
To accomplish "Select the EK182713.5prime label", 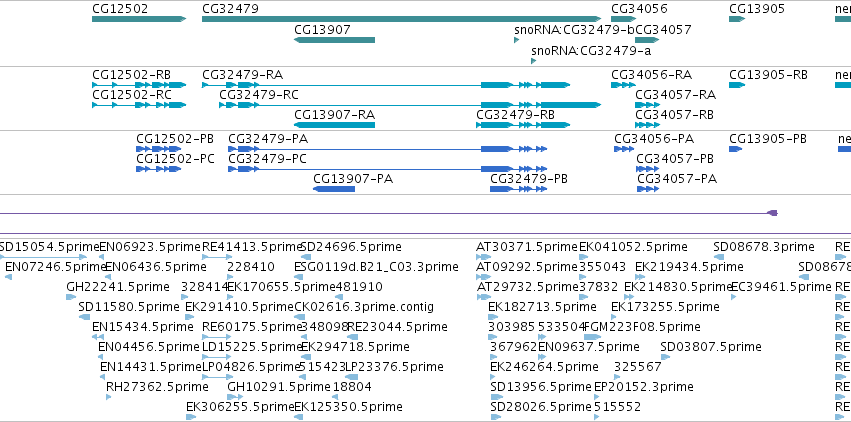I will (x=542, y=307).
